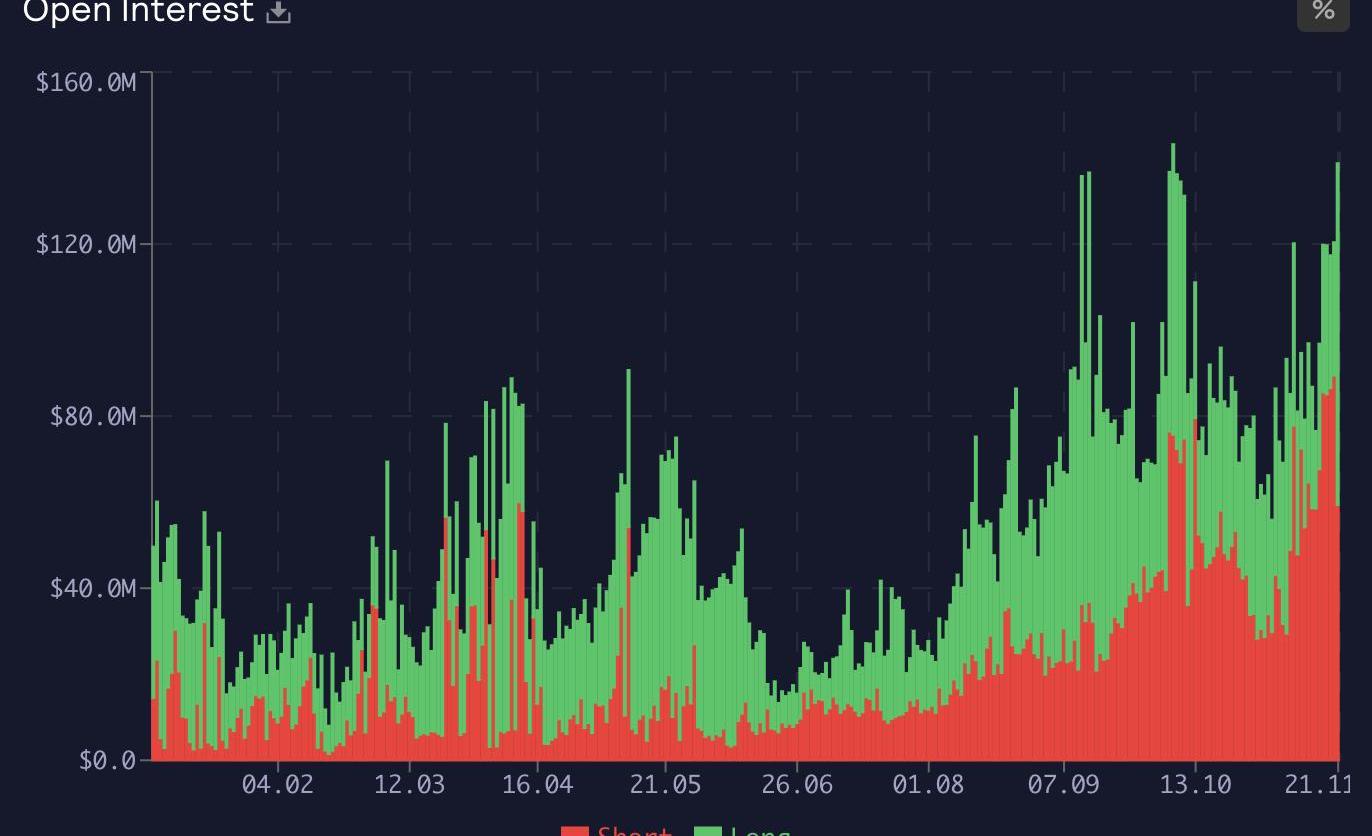Click the 26.06 x-axis date label

pyautogui.click(x=796, y=784)
